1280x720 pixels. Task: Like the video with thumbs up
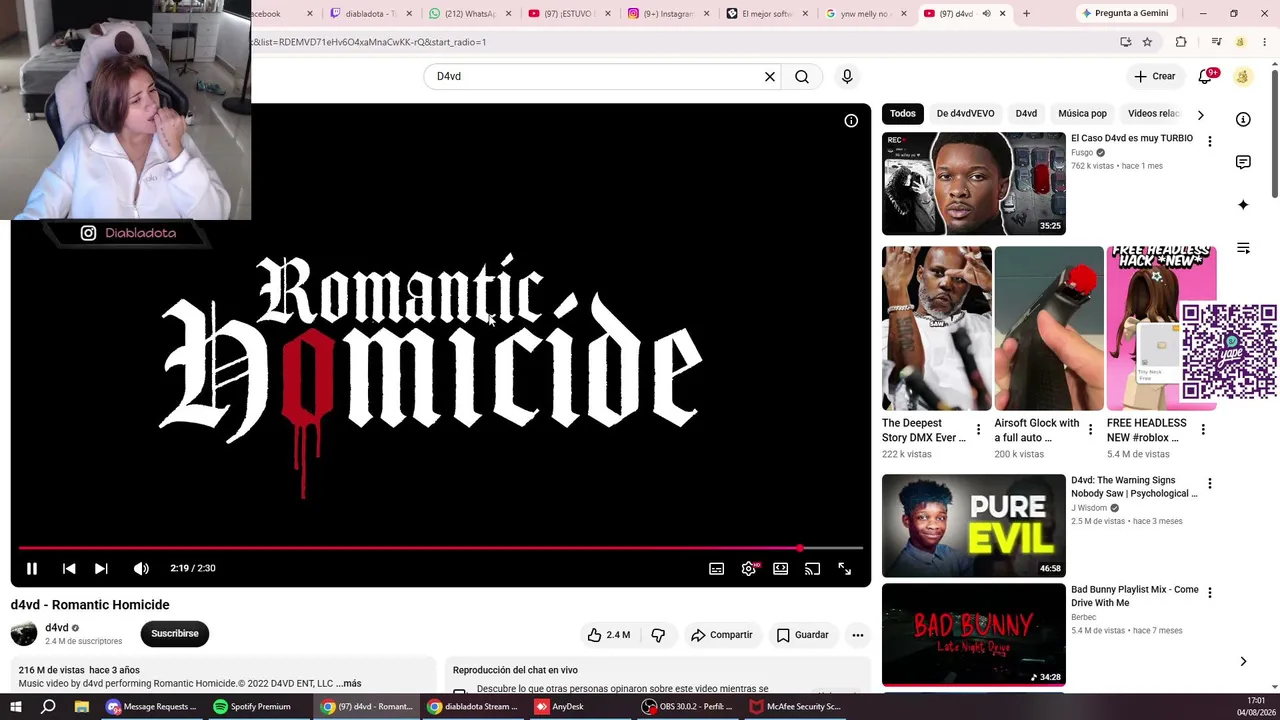[x=608, y=635]
